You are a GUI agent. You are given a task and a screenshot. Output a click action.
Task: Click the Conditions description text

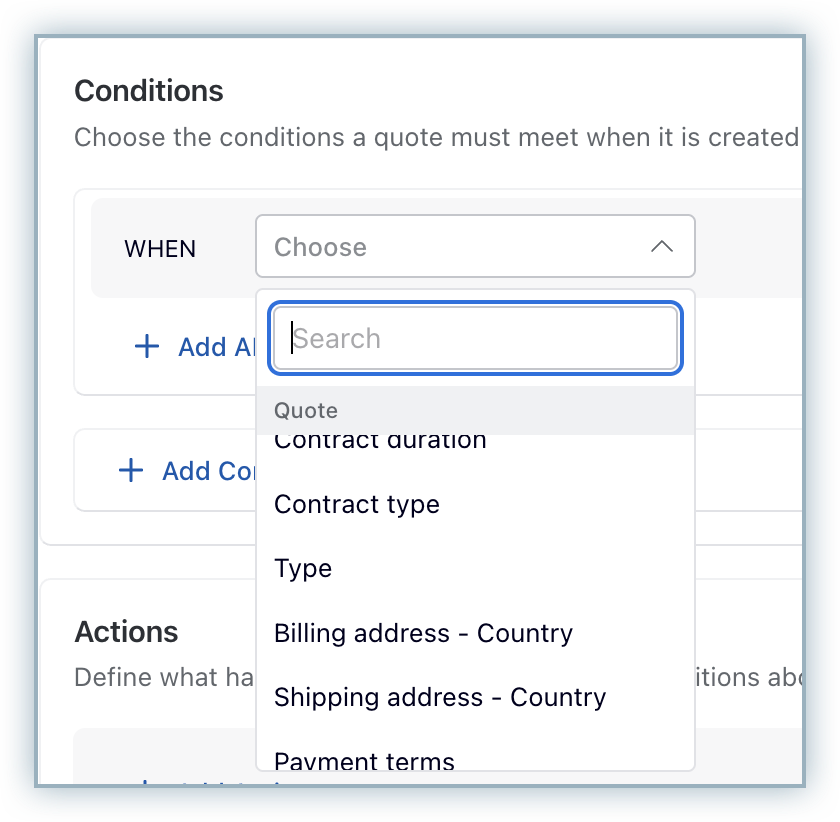(436, 136)
